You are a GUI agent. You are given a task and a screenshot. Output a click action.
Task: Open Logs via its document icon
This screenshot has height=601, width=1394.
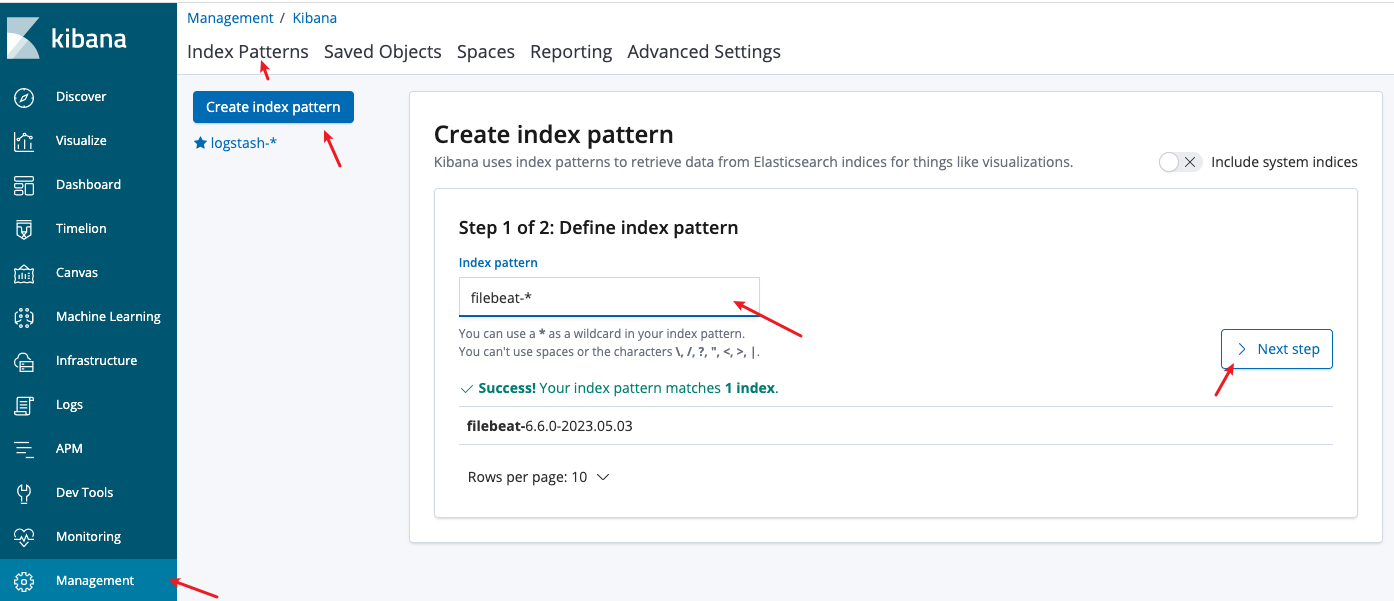click(x=24, y=405)
